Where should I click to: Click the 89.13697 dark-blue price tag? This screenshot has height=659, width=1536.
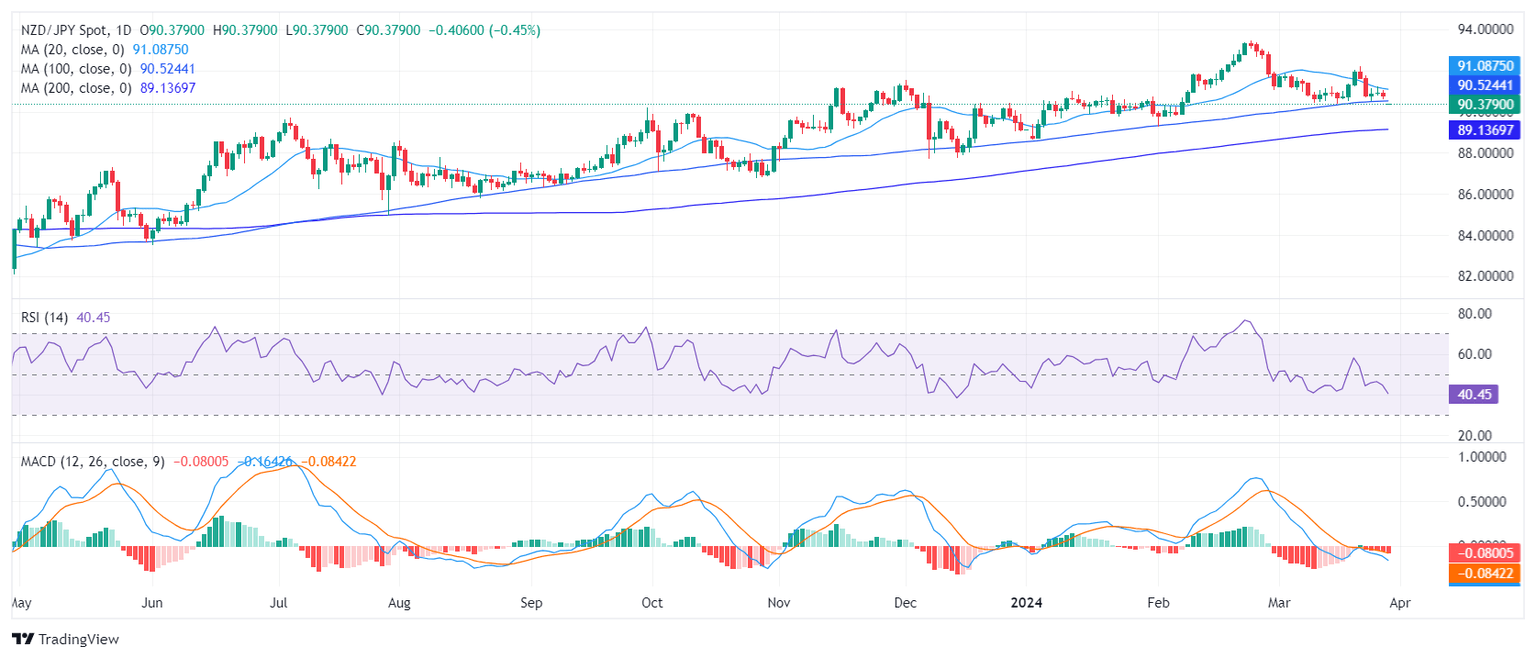tap(1488, 130)
